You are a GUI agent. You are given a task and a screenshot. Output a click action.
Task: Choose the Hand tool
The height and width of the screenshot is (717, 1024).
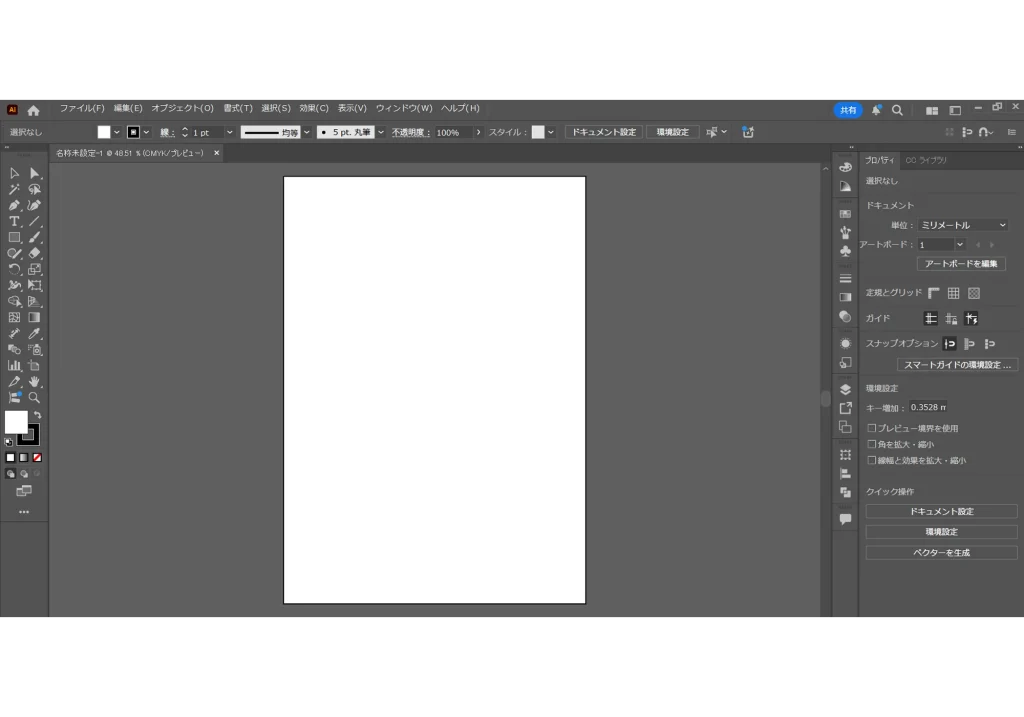click(34, 381)
